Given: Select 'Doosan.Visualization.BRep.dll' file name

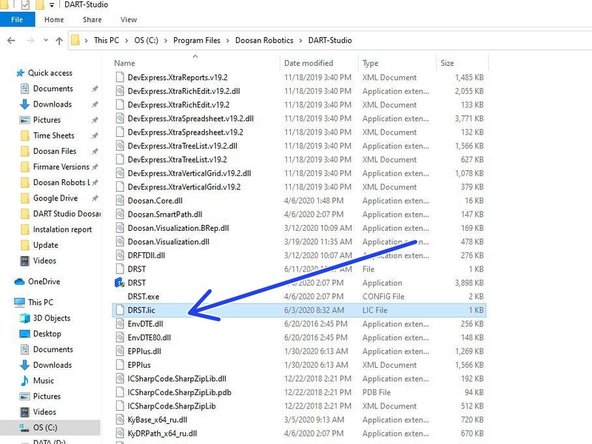Looking at the screenshot, I should pyautogui.click(x=178, y=228).
